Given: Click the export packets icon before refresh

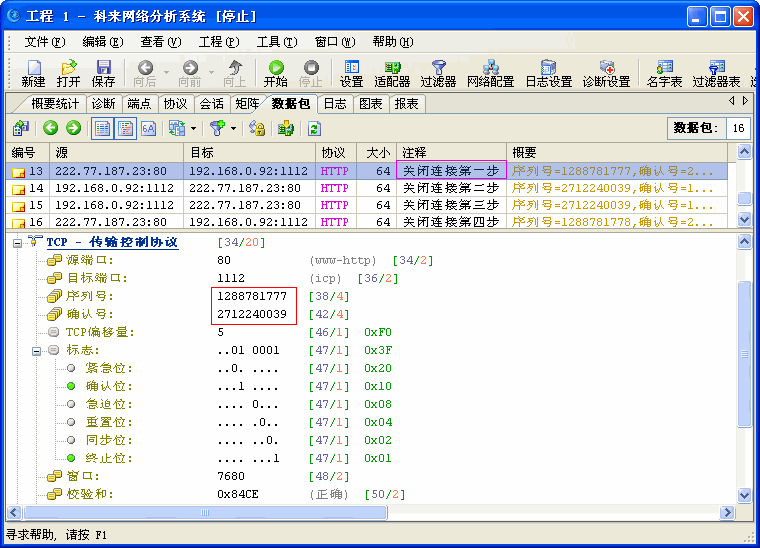Looking at the screenshot, I should click(x=285, y=128).
